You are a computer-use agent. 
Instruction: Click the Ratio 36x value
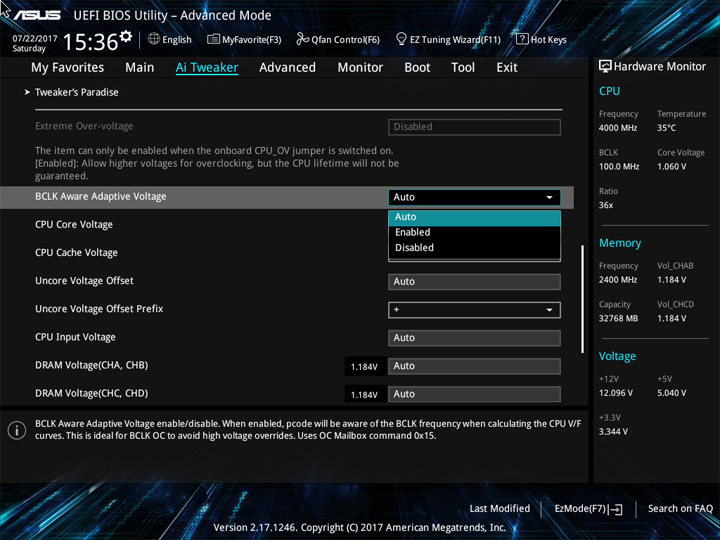coord(606,205)
